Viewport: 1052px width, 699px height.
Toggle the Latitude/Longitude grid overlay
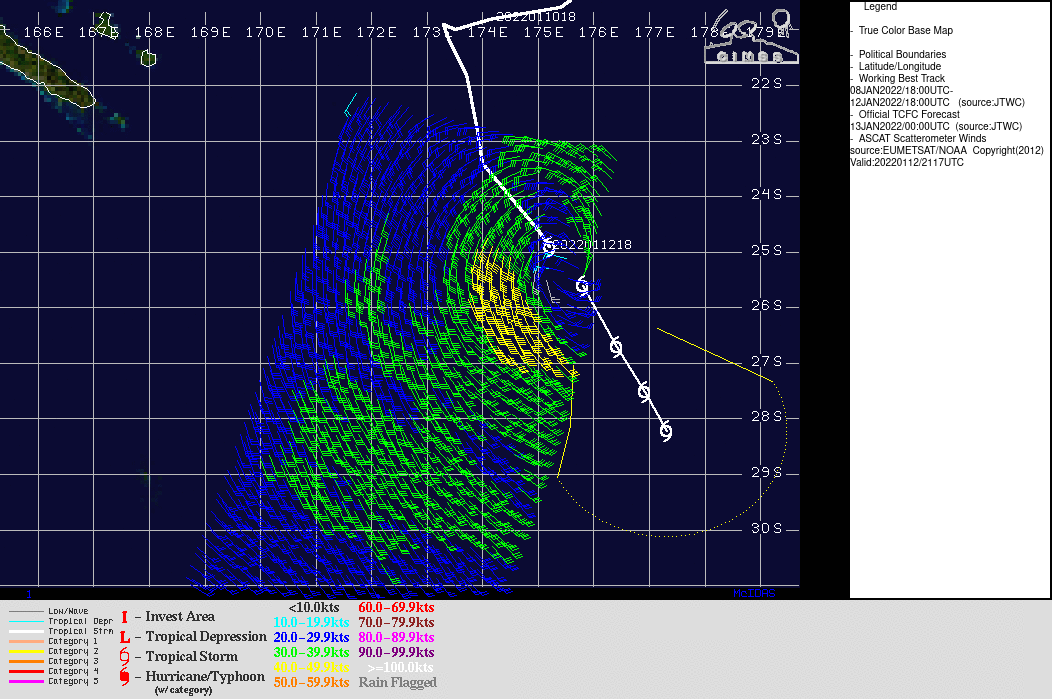pyautogui.click(x=898, y=66)
